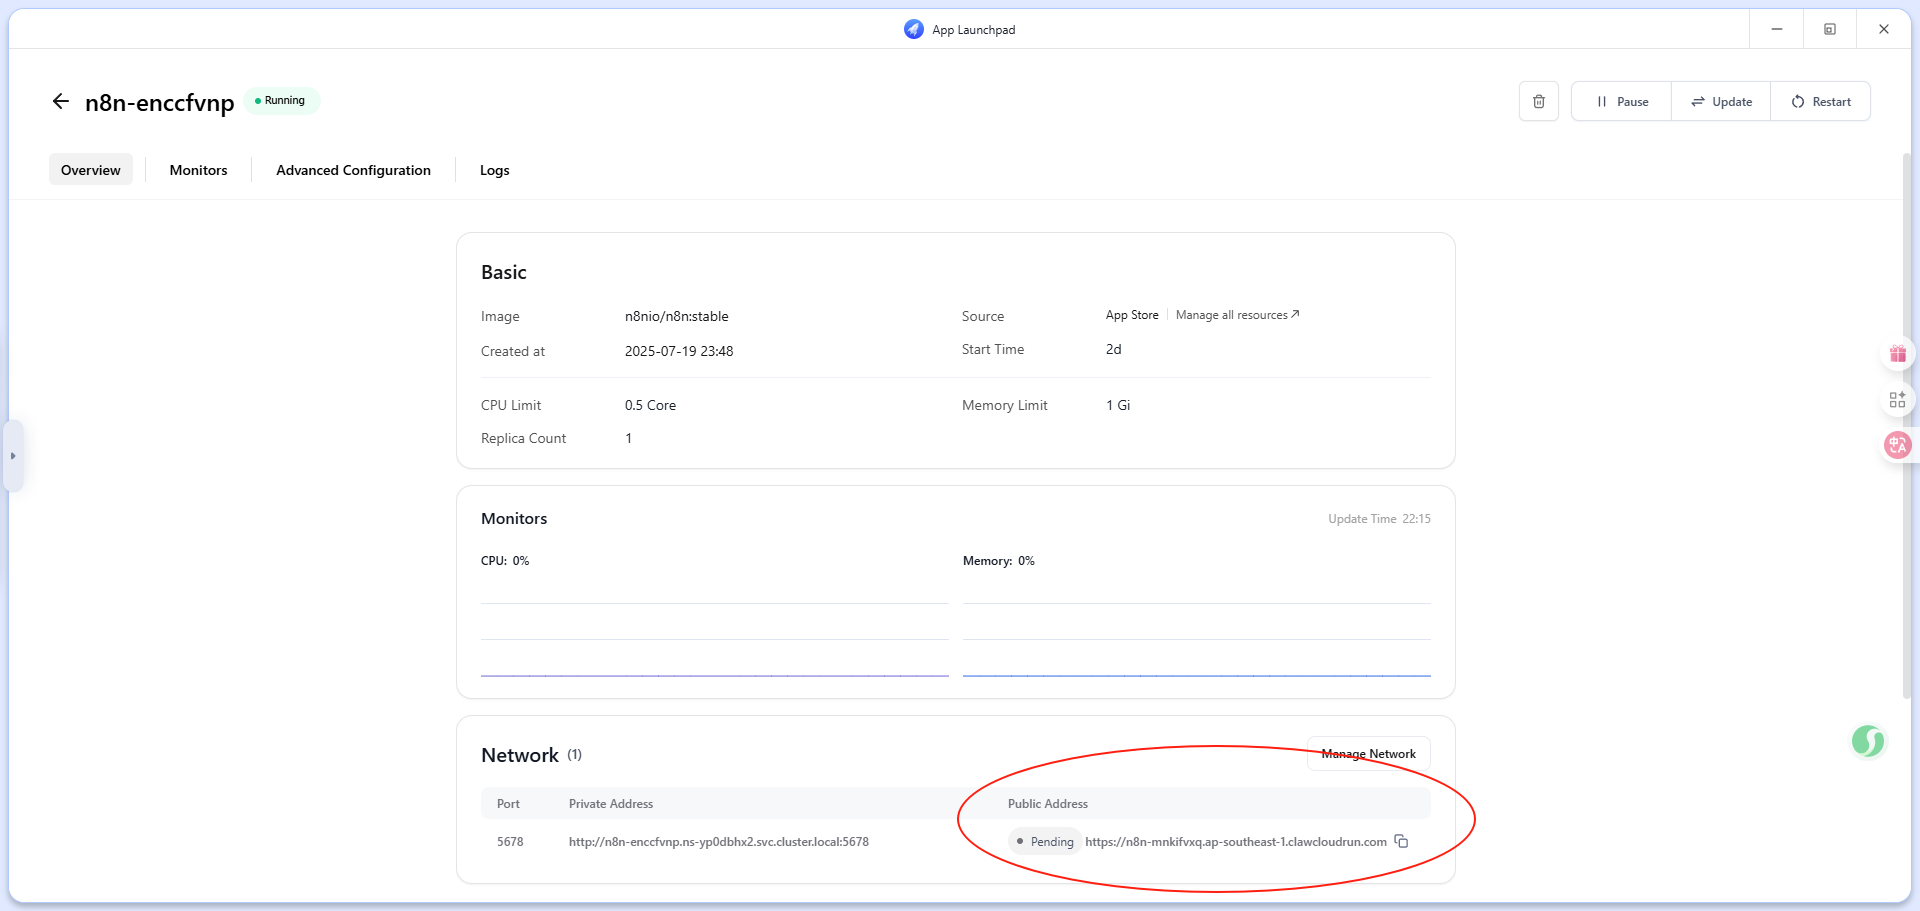This screenshot has width=1920, height=911.
Task: Expand the collapsed left side panel
Action: pos(13,456)
